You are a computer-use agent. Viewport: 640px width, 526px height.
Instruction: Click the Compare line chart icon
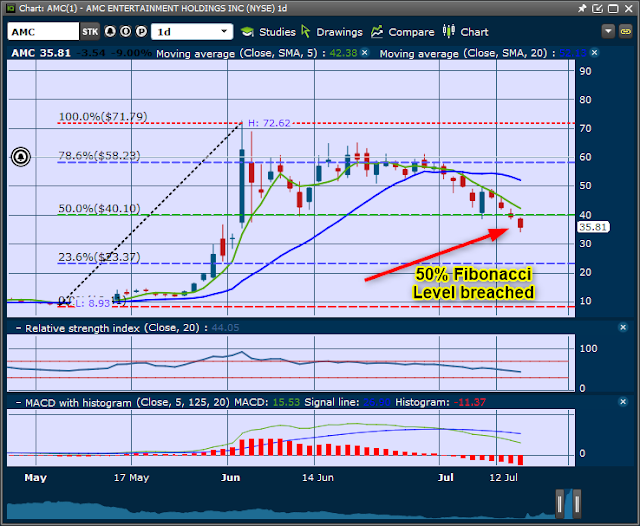tap(377, 32)
